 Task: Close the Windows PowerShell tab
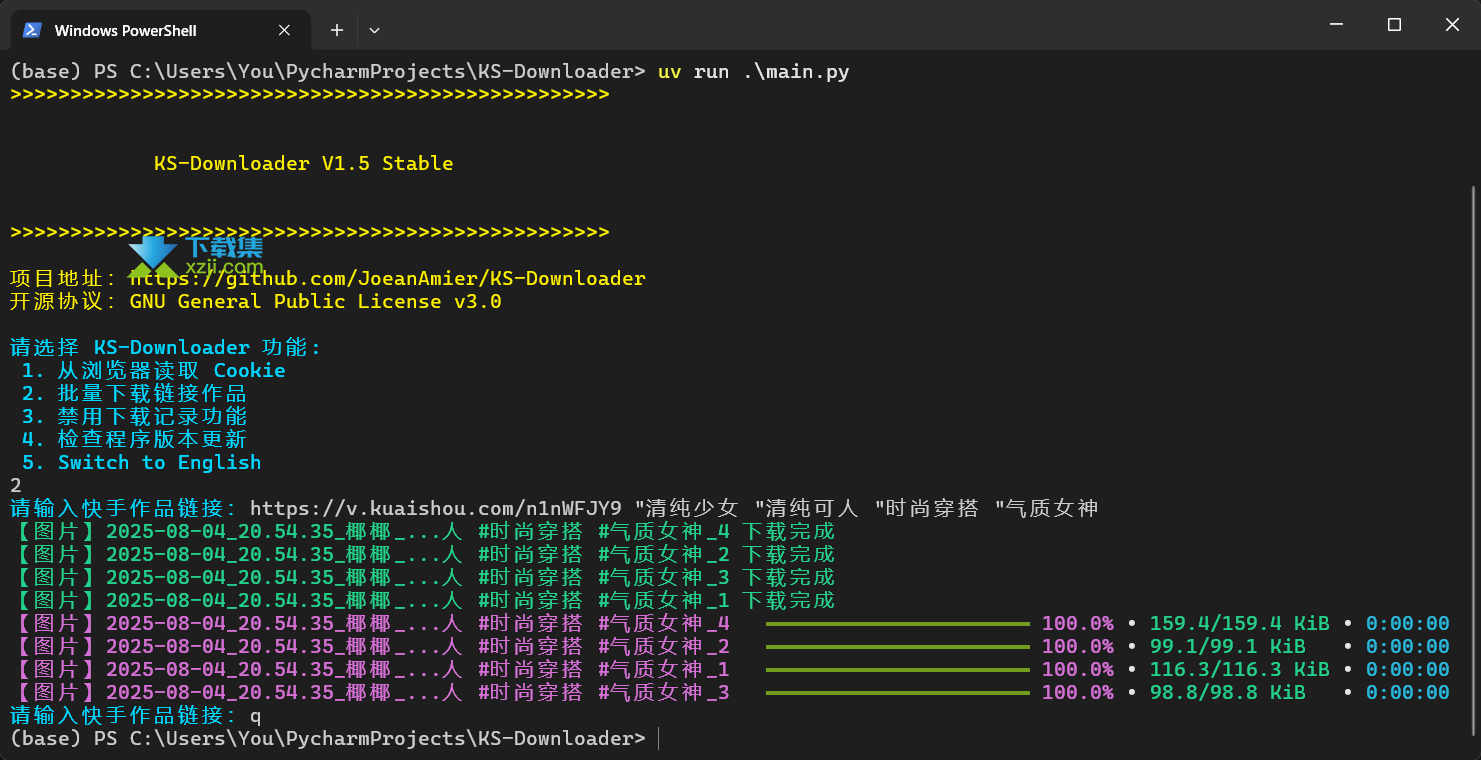pos(284,30)
